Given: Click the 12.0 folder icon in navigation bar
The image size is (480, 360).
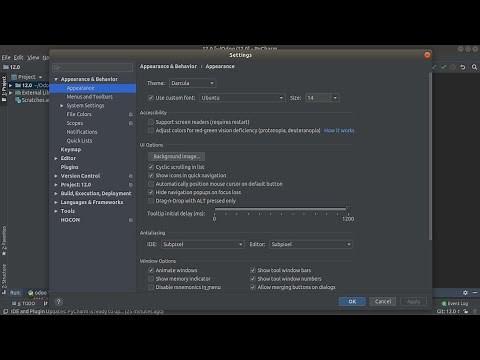Looking at the screenshot, I should tap(6, 67).
